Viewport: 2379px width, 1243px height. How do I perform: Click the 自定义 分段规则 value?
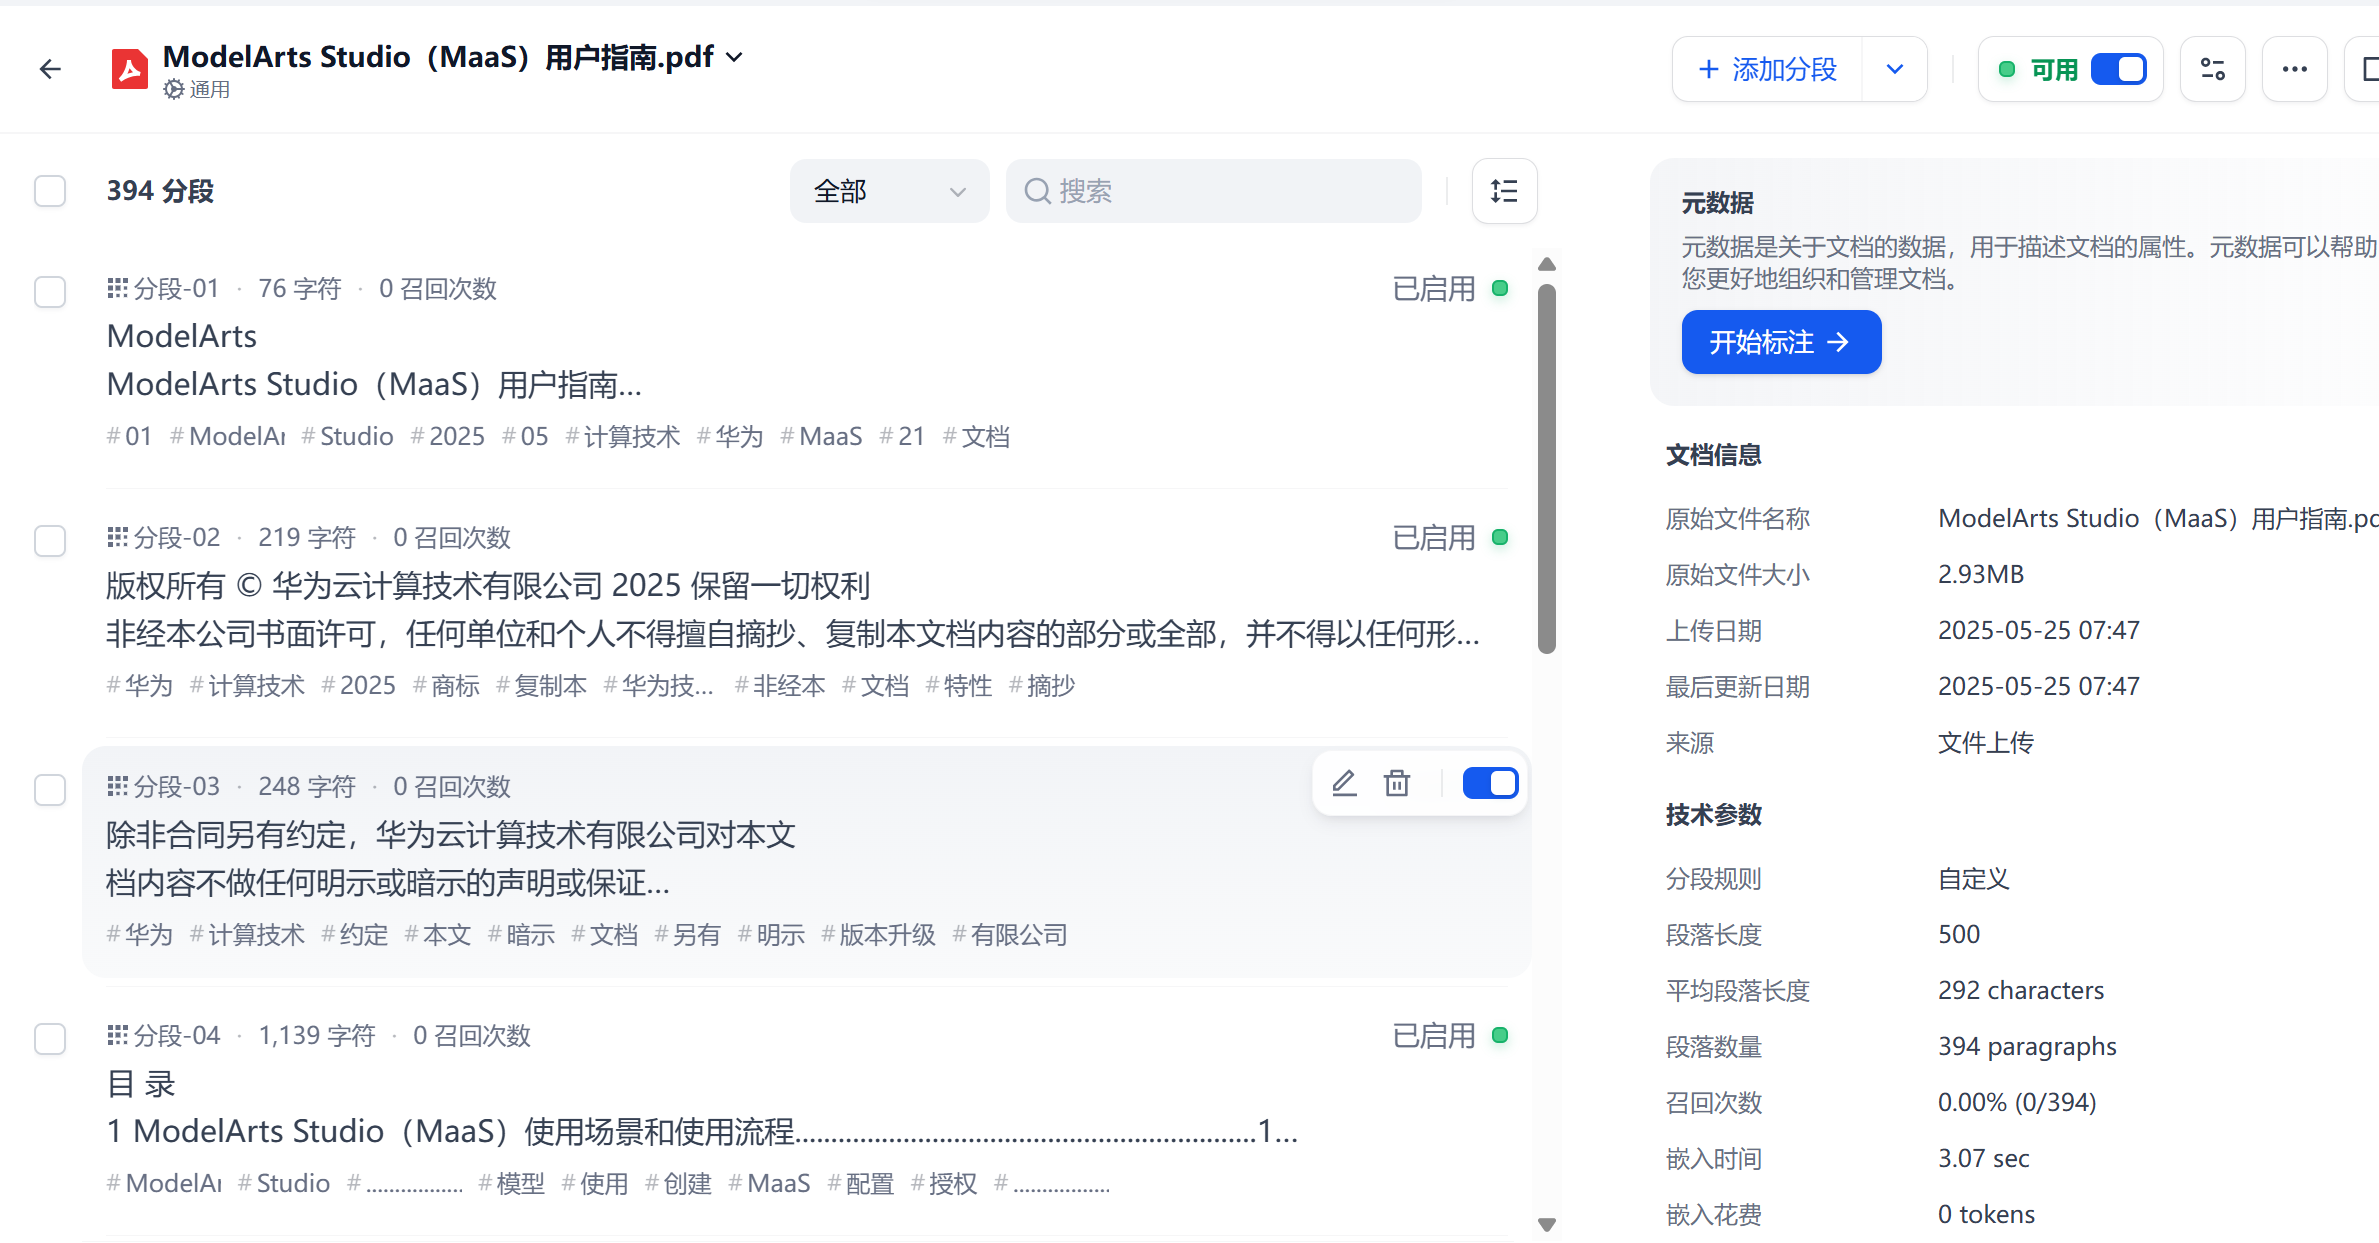pyautogui.click(x=1974, y=878)
